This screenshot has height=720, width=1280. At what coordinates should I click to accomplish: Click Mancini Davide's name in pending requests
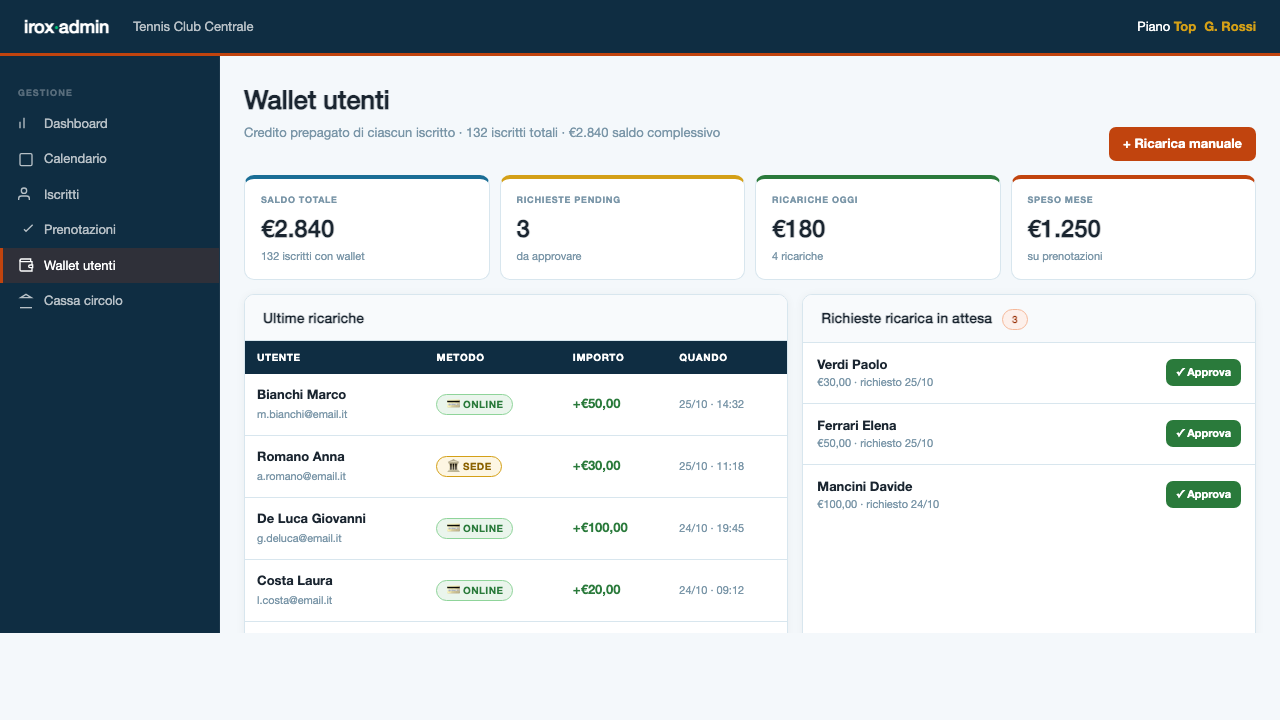click(x=864, y=487)
